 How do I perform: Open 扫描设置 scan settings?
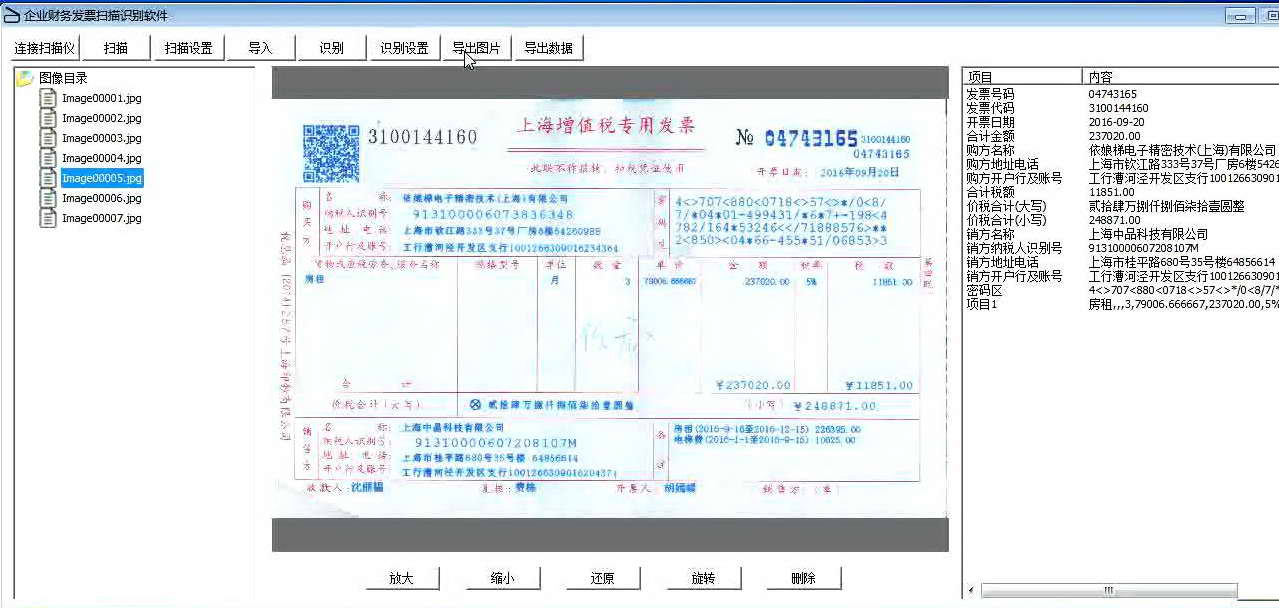[x=188, y=48]
